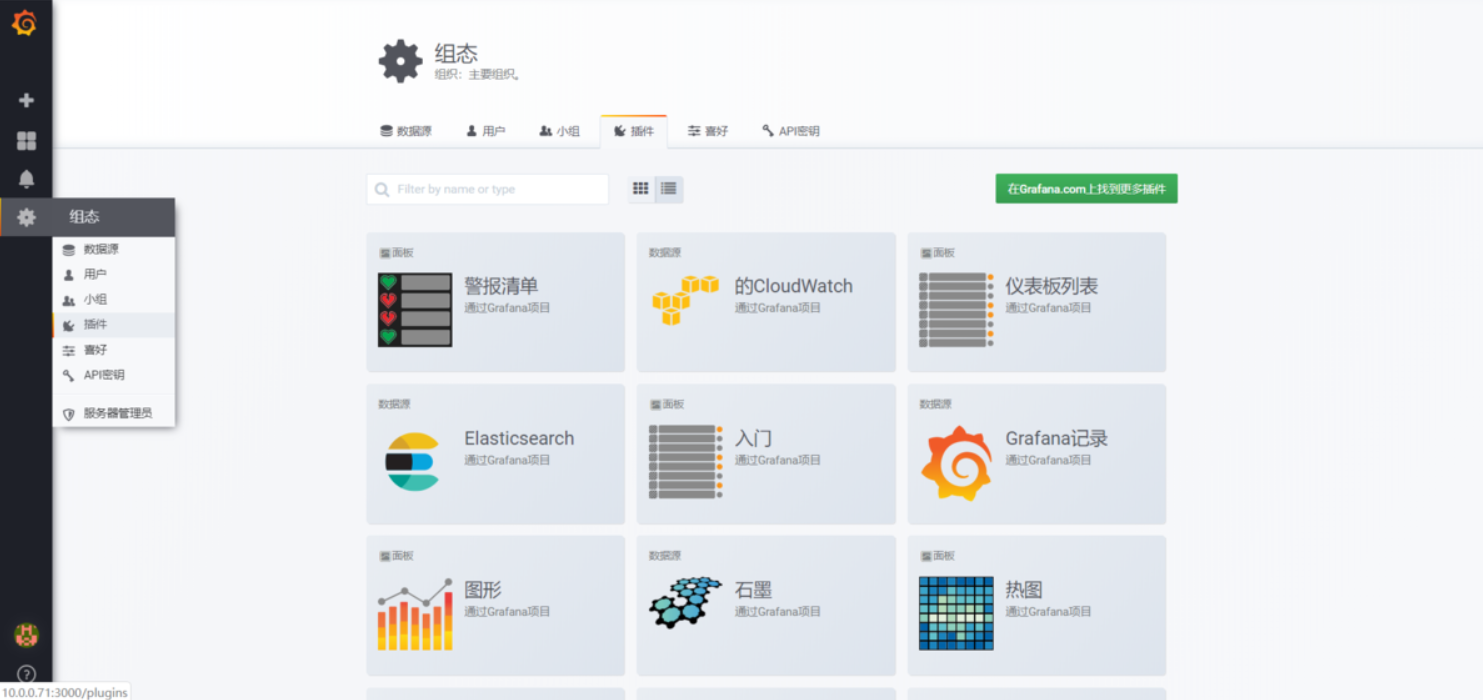The width and height of the screenshot is (1483, 700).
Task: Click the shield icon next to 服务器管理员
Action: pyautogui.click(x=69, y=413)
